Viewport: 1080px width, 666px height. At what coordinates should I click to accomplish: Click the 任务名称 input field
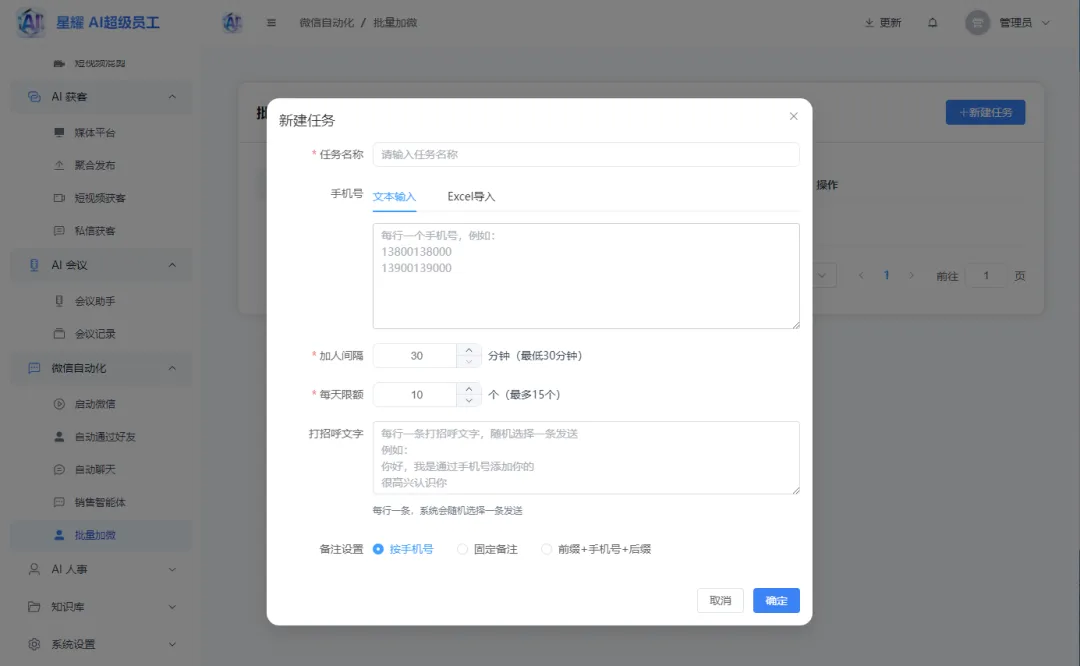point(585,154)
